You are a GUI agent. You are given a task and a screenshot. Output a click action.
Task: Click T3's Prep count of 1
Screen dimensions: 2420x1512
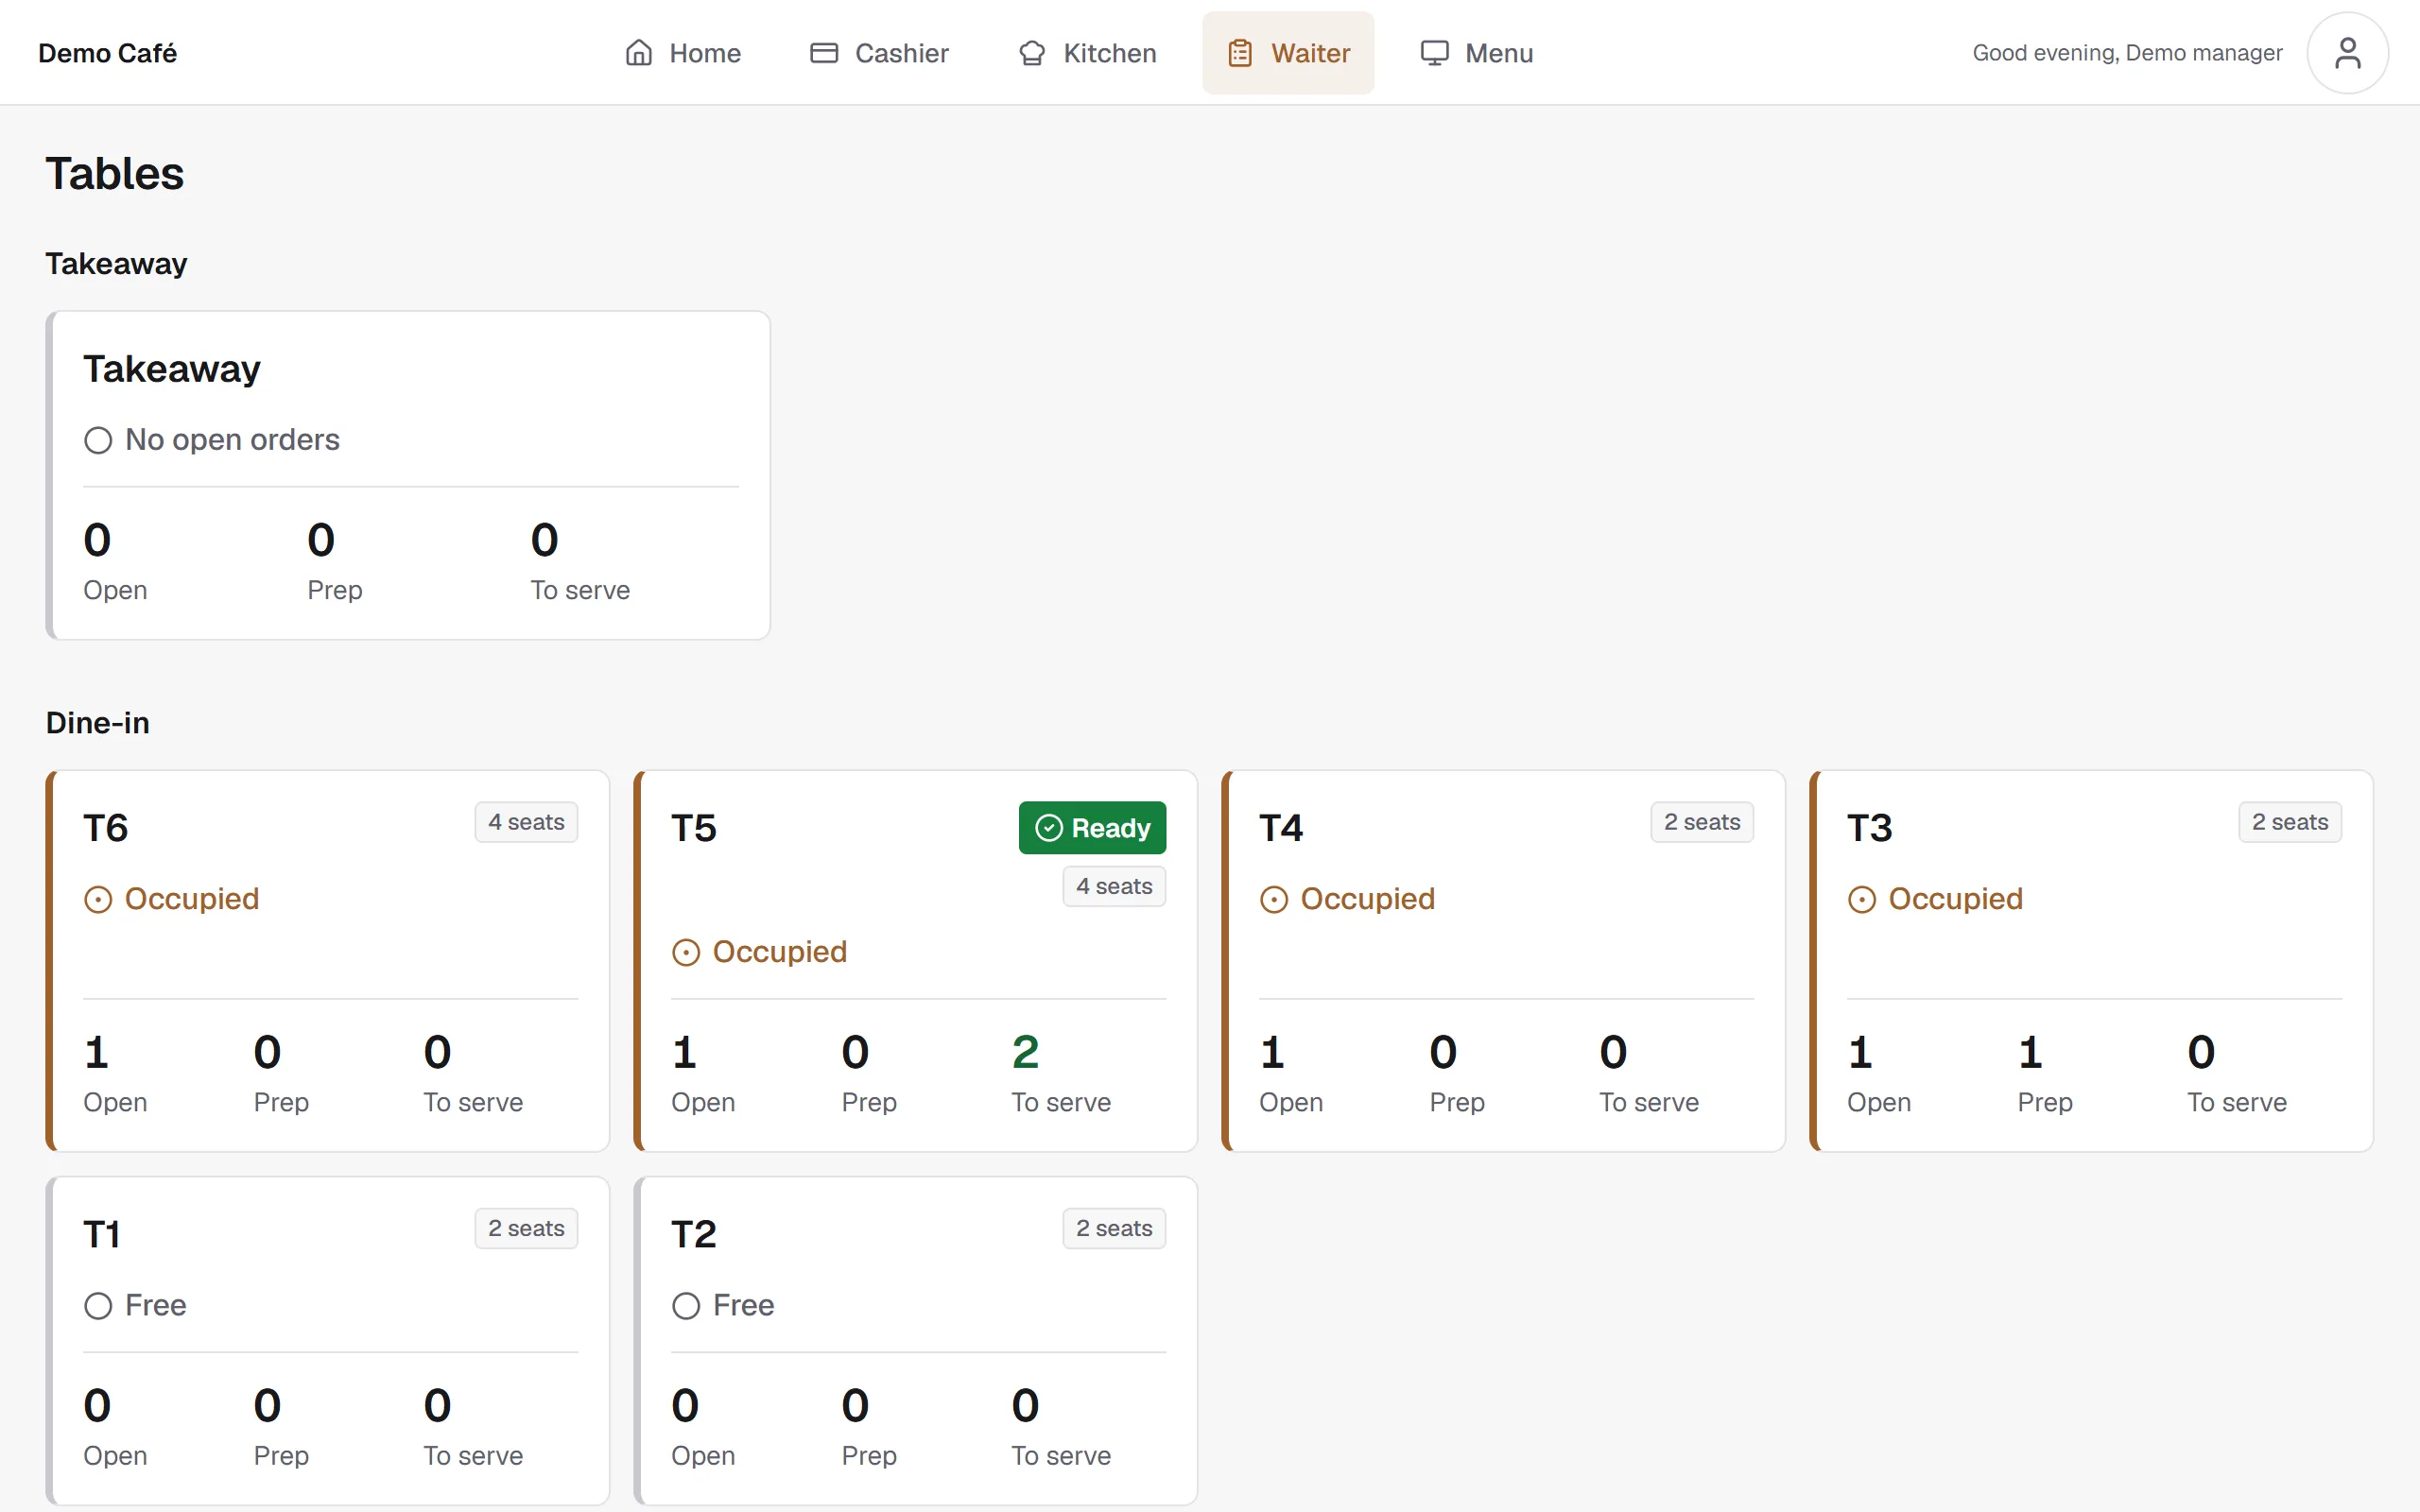click(x=2030, y=1052)
